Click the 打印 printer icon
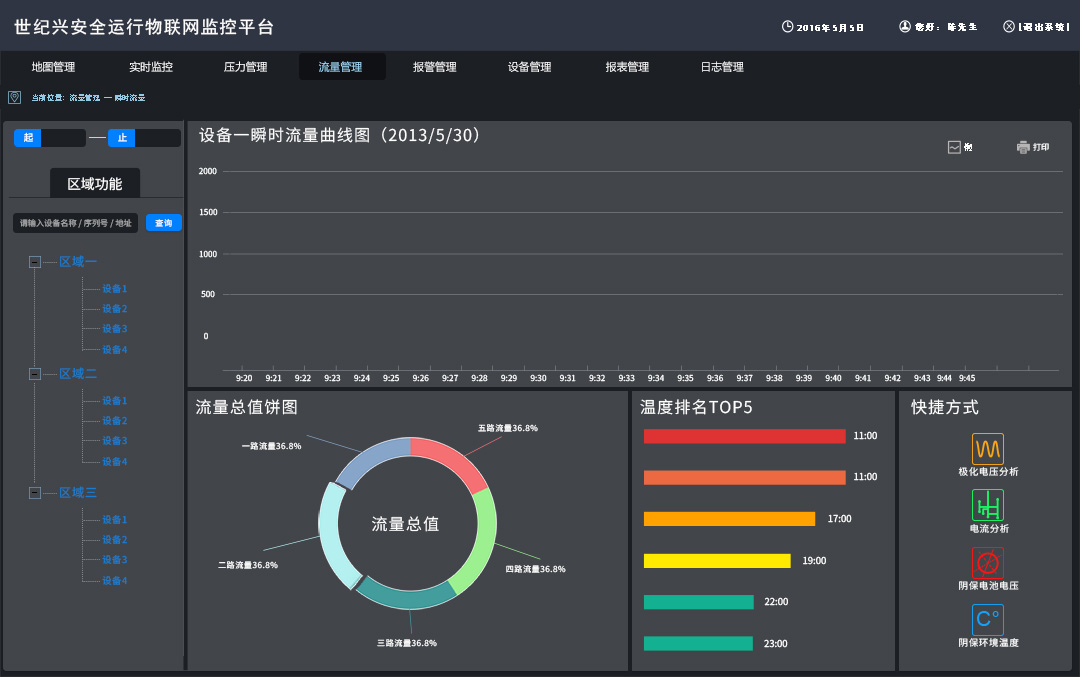This screenshot has width=1080, height=677. pyautogui.click(x=1022, y=146)
